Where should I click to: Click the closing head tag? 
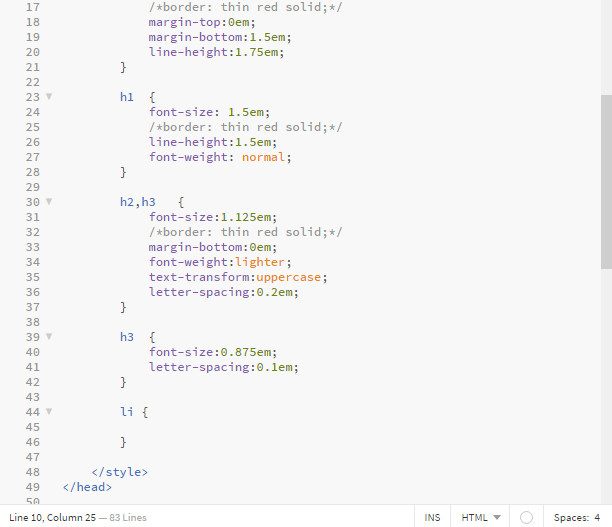(x=87, y=487)
